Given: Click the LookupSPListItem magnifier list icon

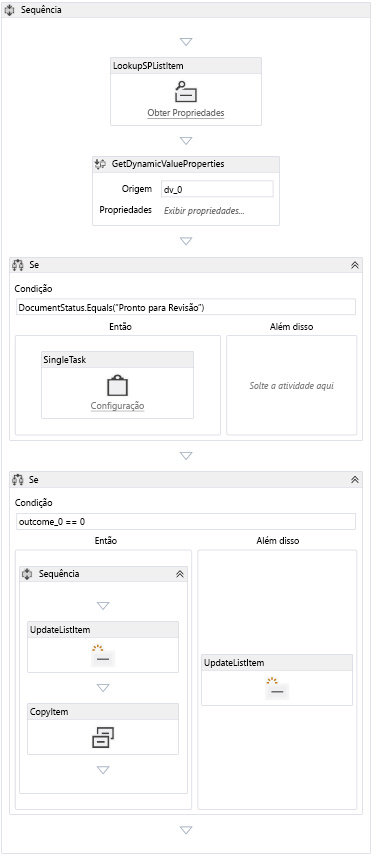Looking at the screenshot, I should point(186,91).
